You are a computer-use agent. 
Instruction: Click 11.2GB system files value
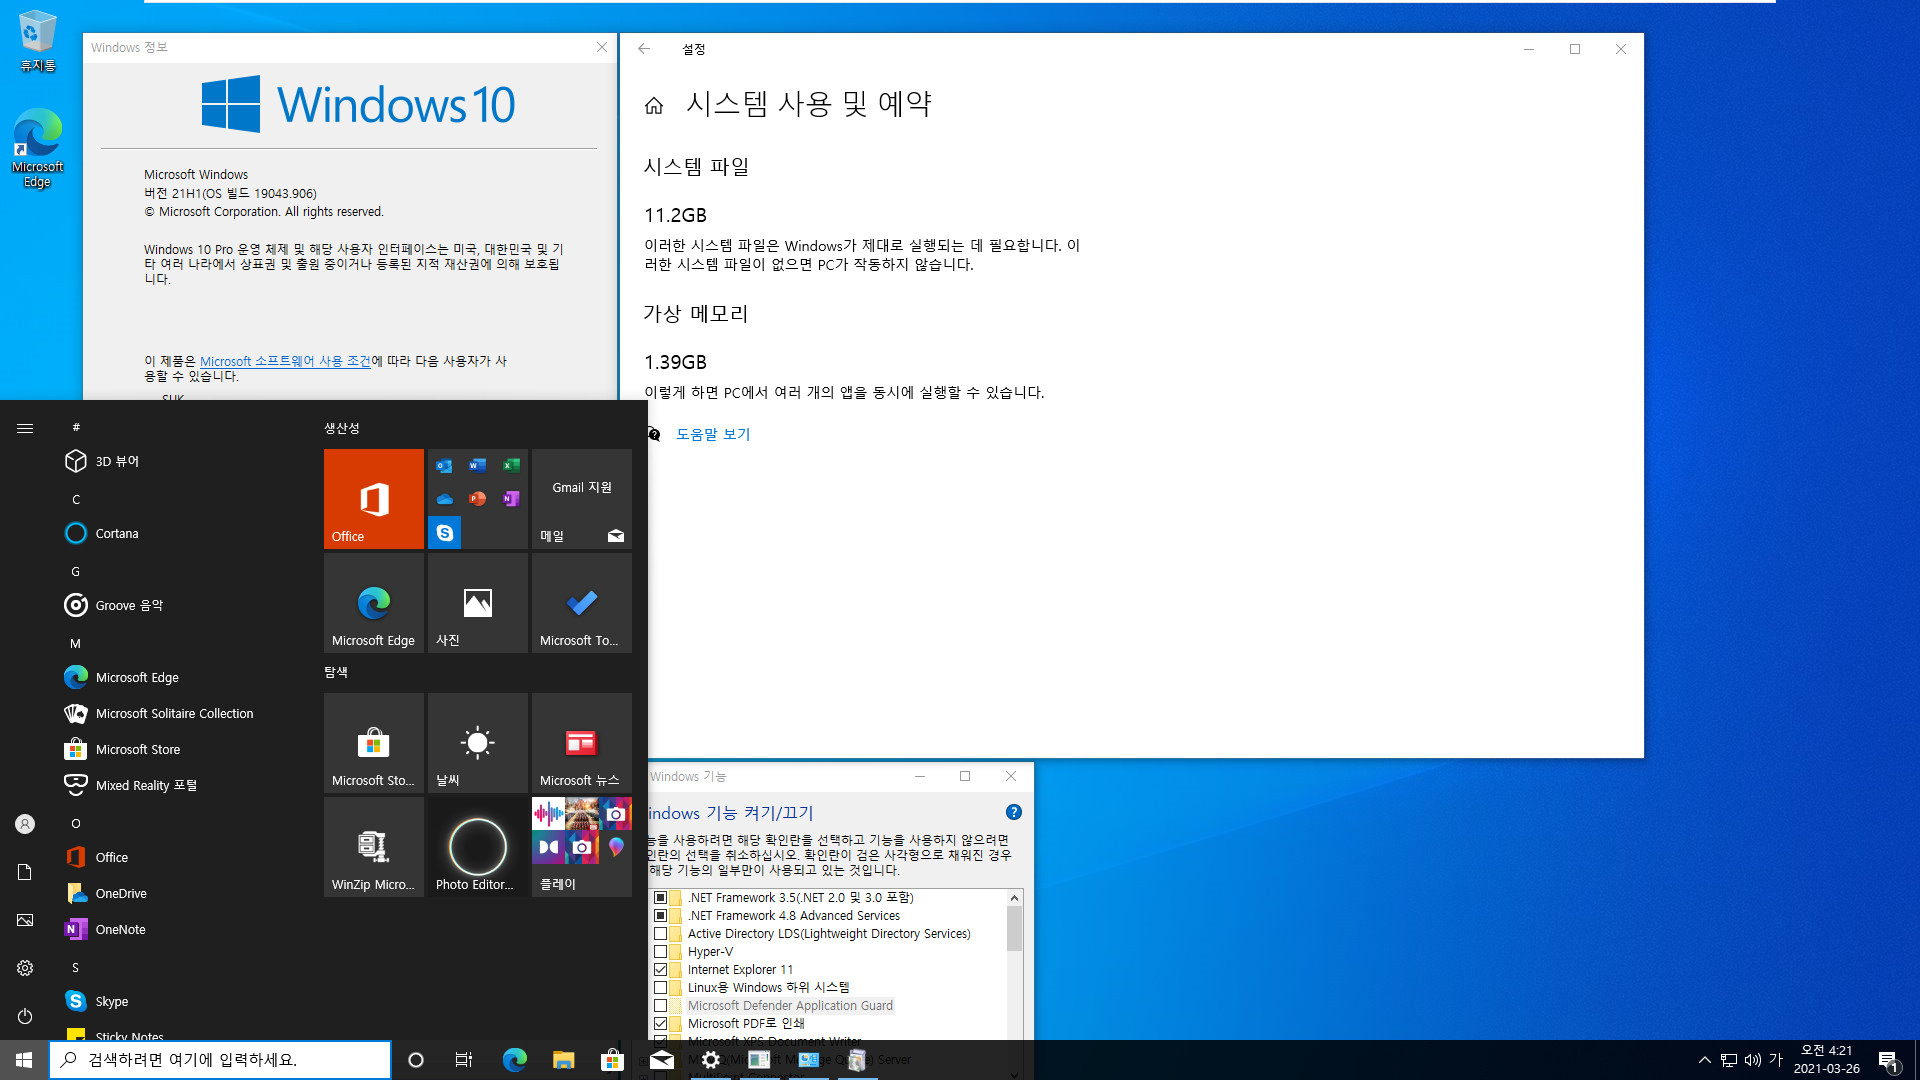click(x=675, y=215)
